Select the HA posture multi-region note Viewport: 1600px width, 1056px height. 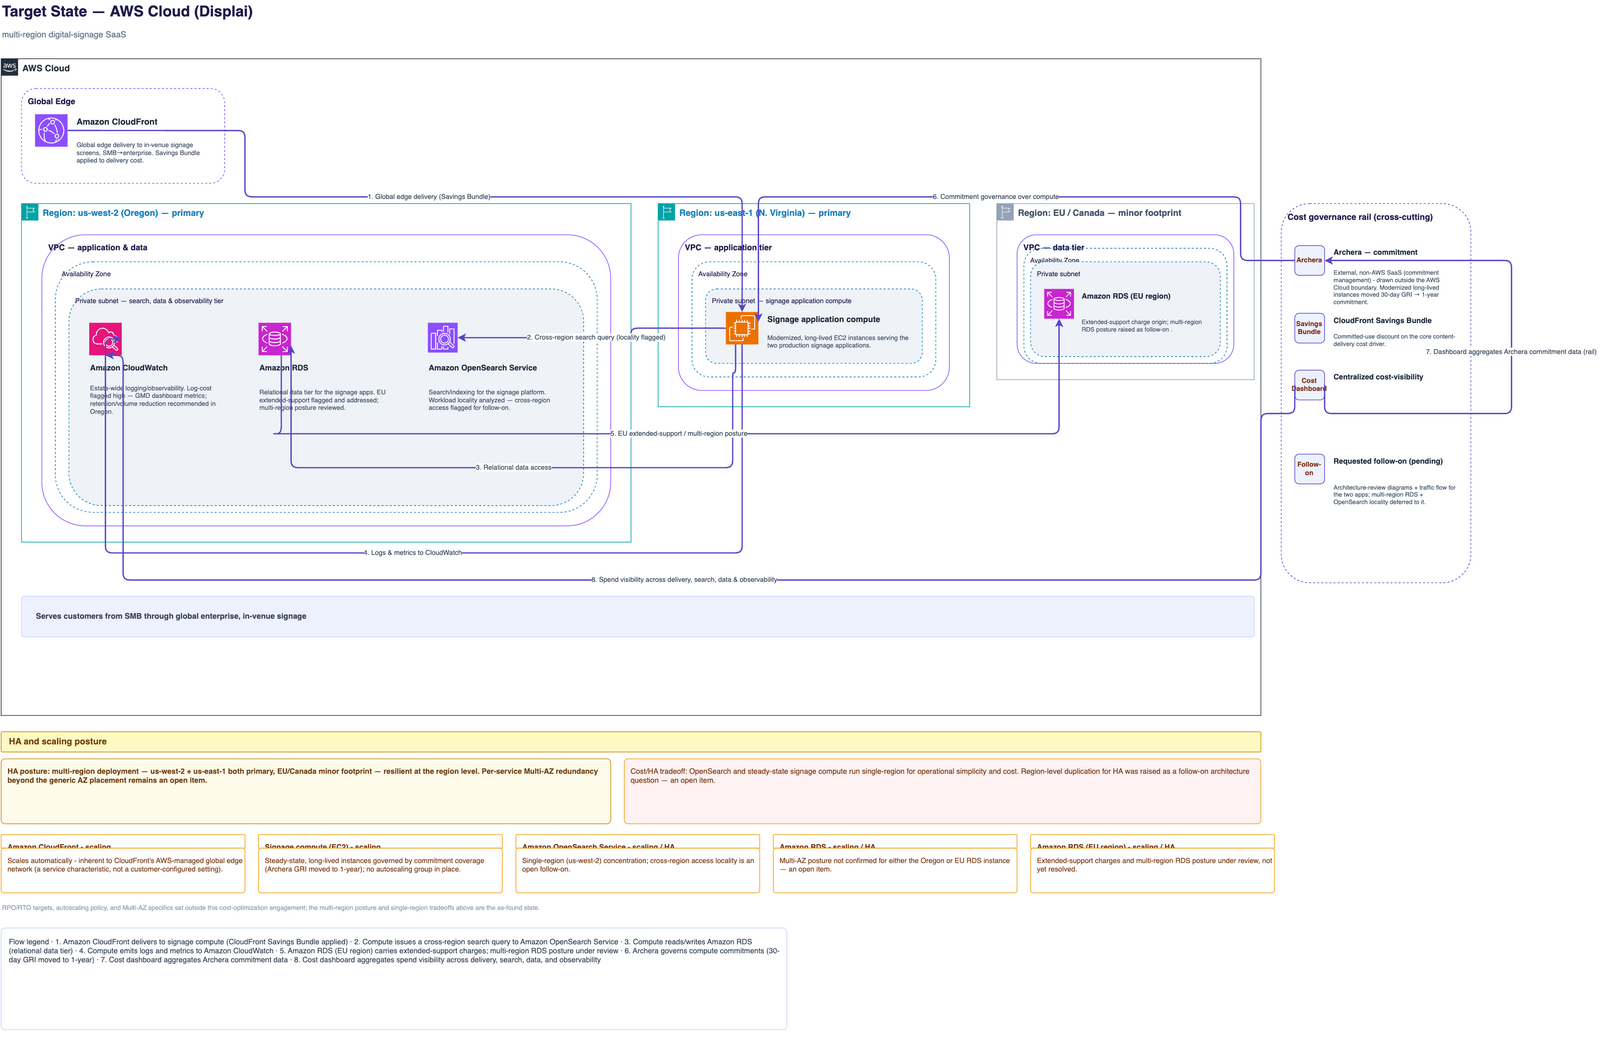(306, 791)
